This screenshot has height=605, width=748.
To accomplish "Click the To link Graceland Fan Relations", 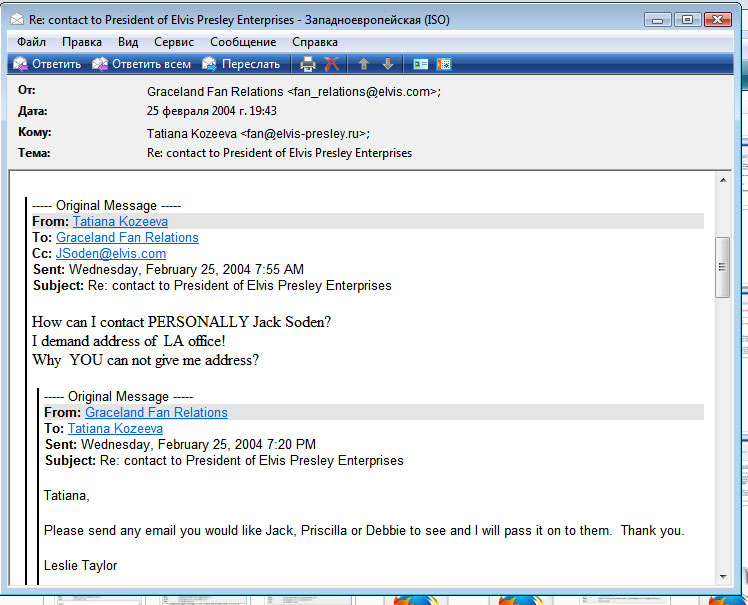I will 127,238.
